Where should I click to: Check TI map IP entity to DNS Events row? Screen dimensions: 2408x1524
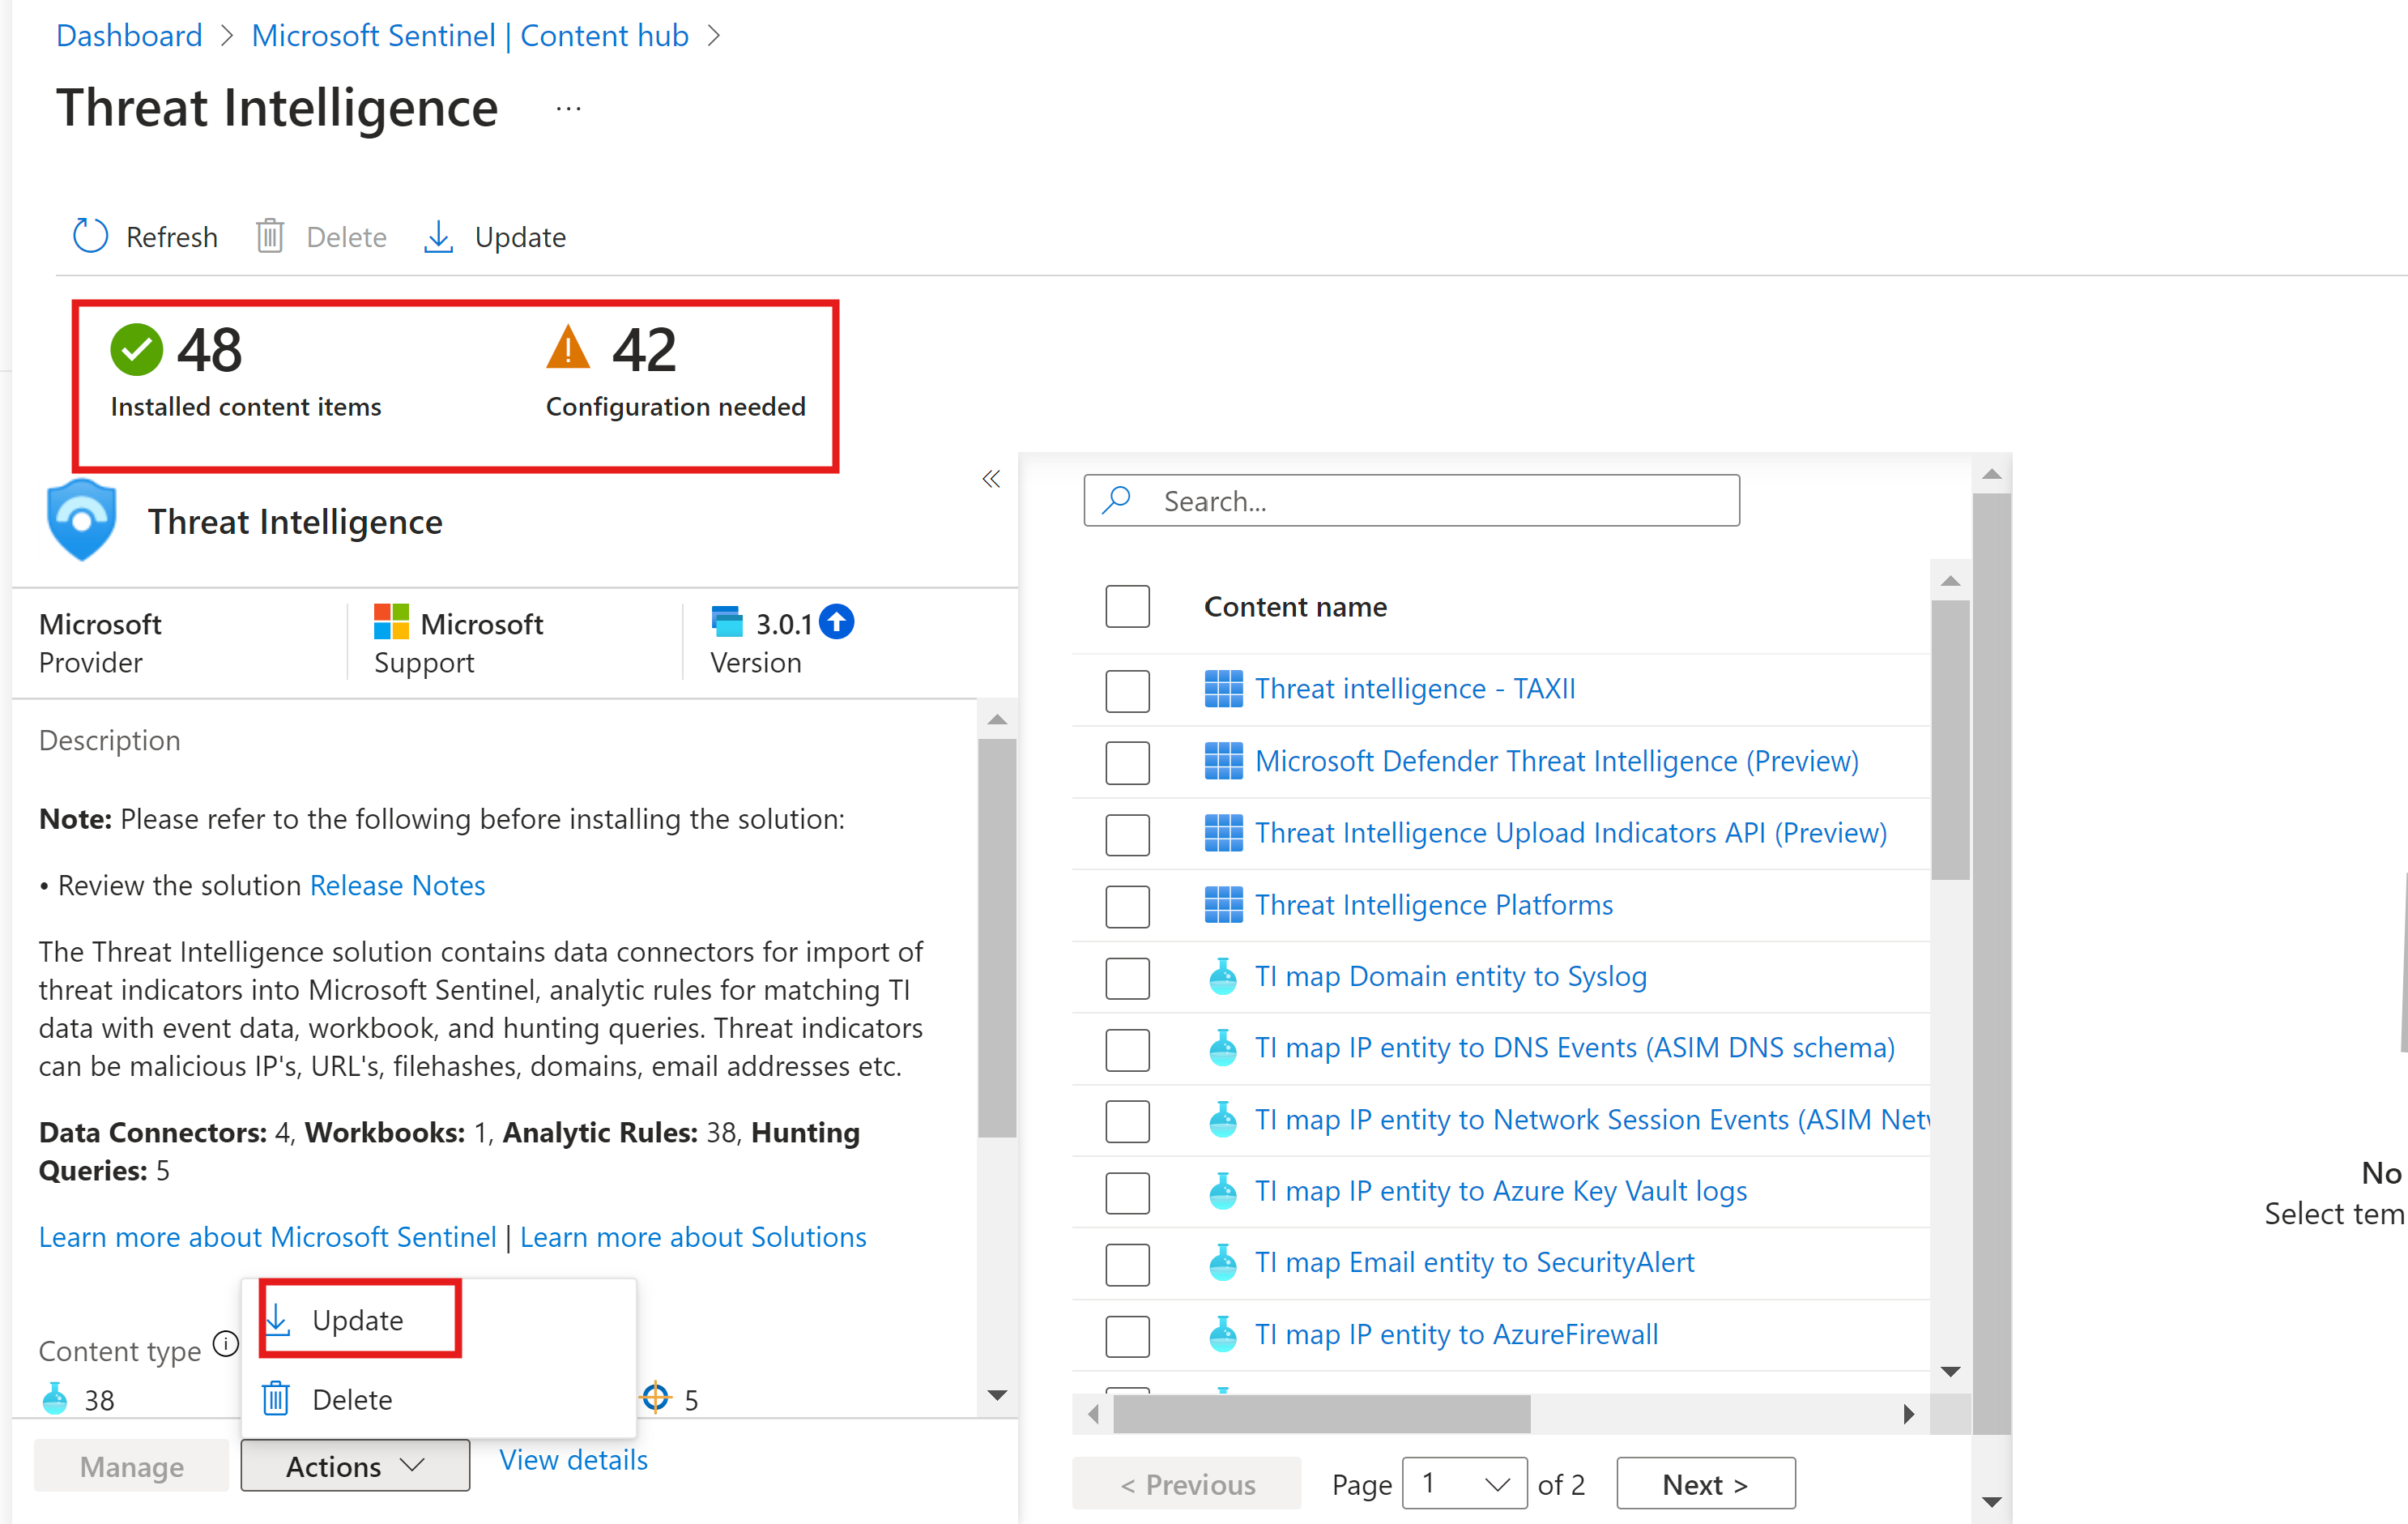(1127, 1050)
